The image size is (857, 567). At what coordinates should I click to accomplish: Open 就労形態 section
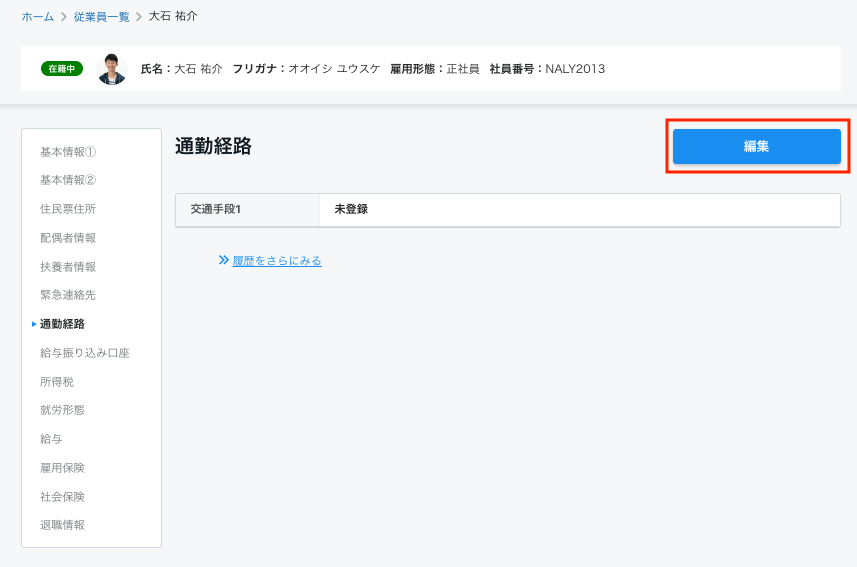click(62, 410)
